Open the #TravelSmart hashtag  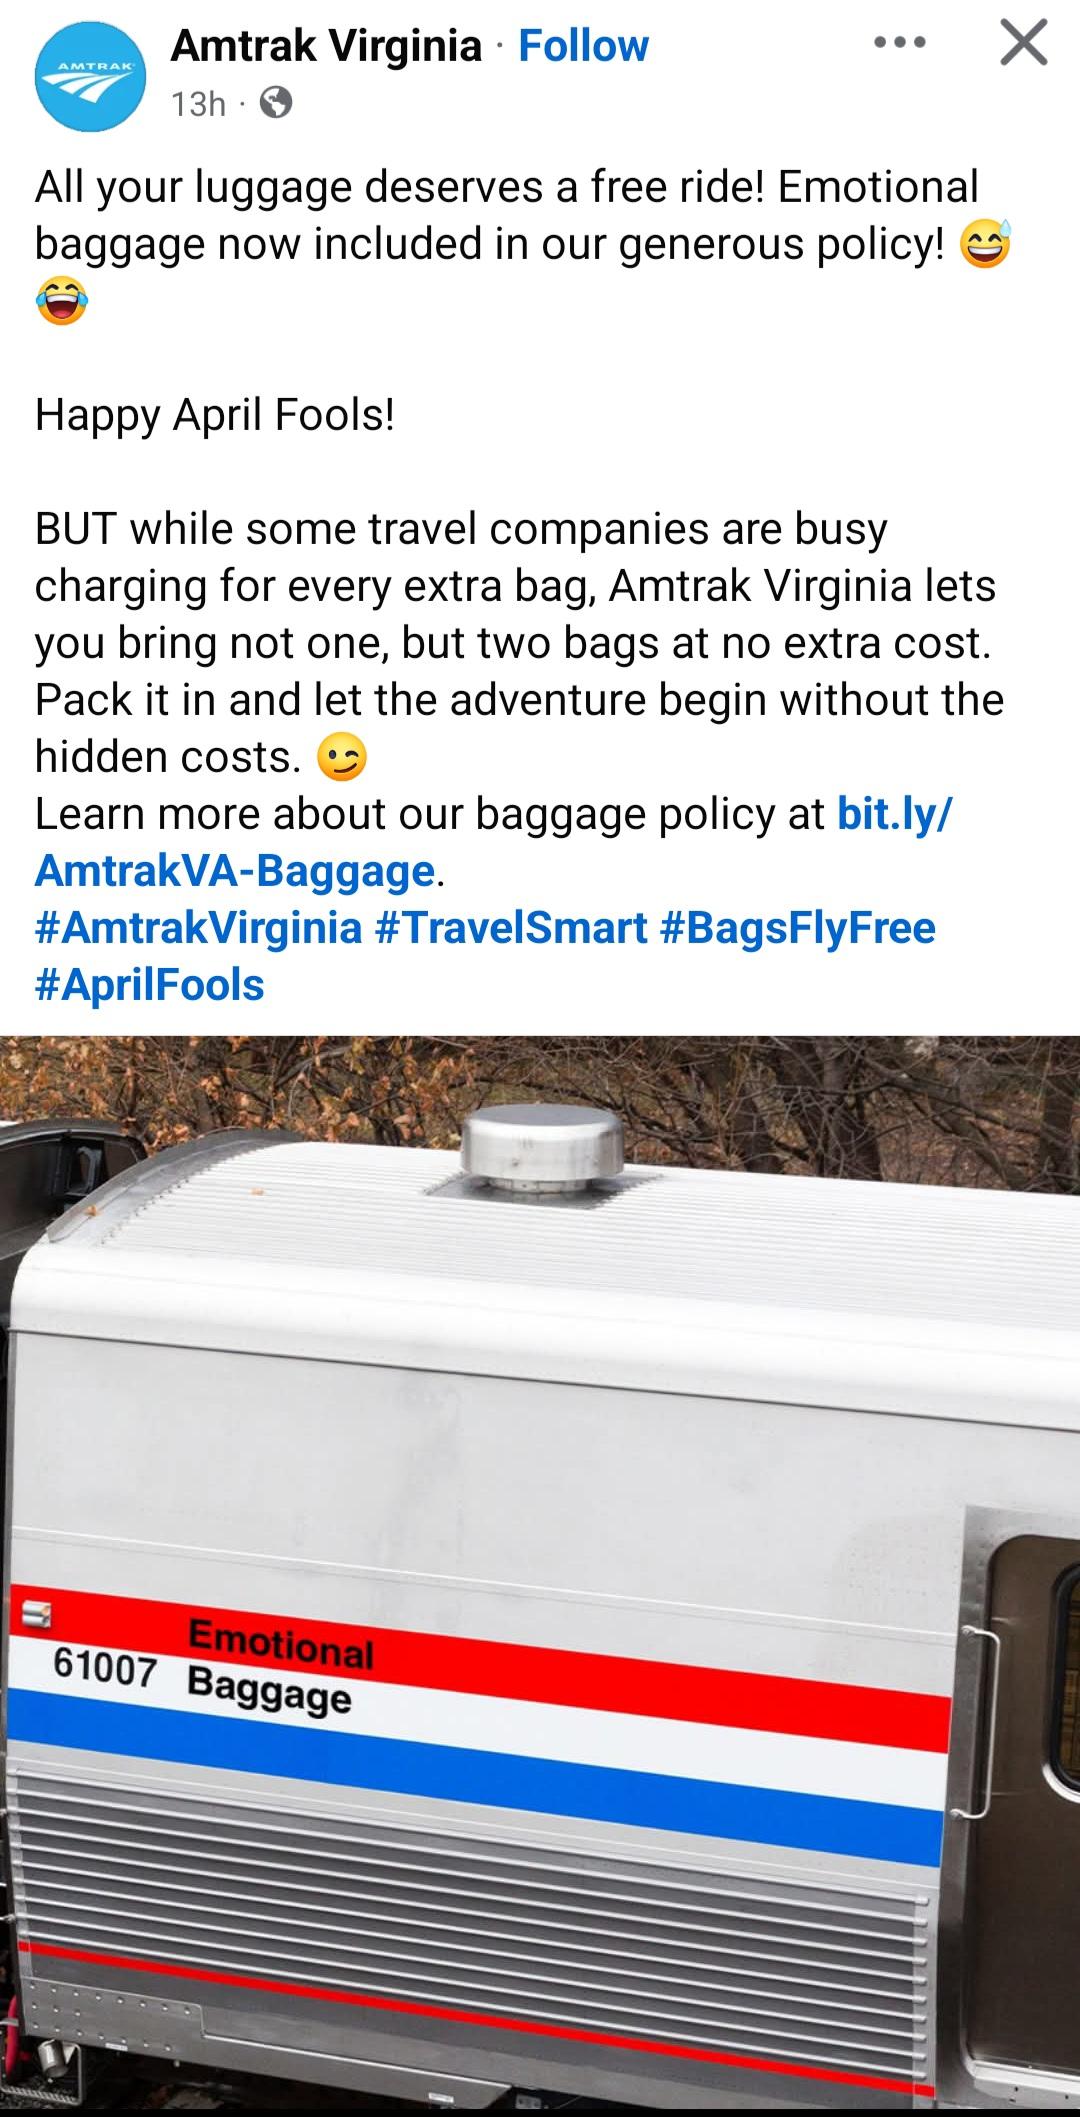[x=511, y=928]
